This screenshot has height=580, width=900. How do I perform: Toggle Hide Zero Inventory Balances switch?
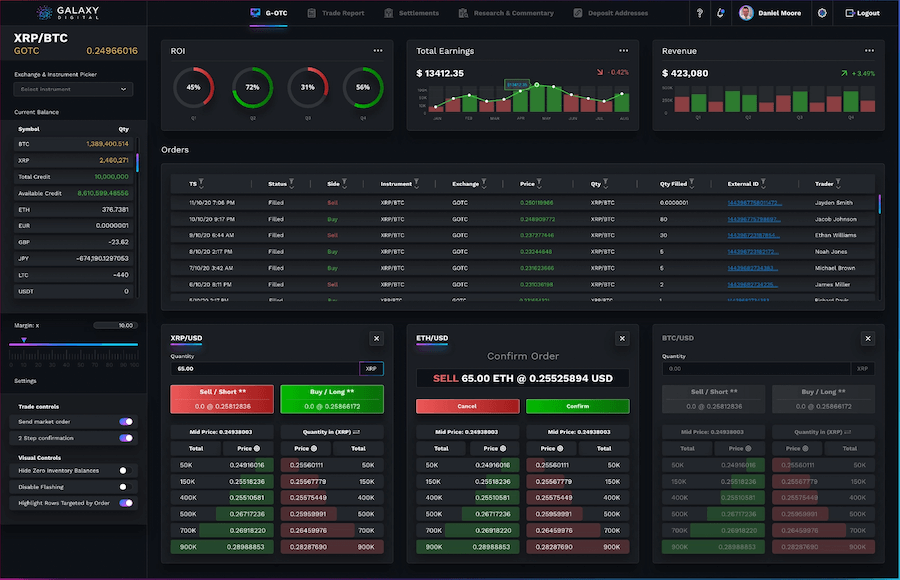pyautogui.click(x=126, y=470)
